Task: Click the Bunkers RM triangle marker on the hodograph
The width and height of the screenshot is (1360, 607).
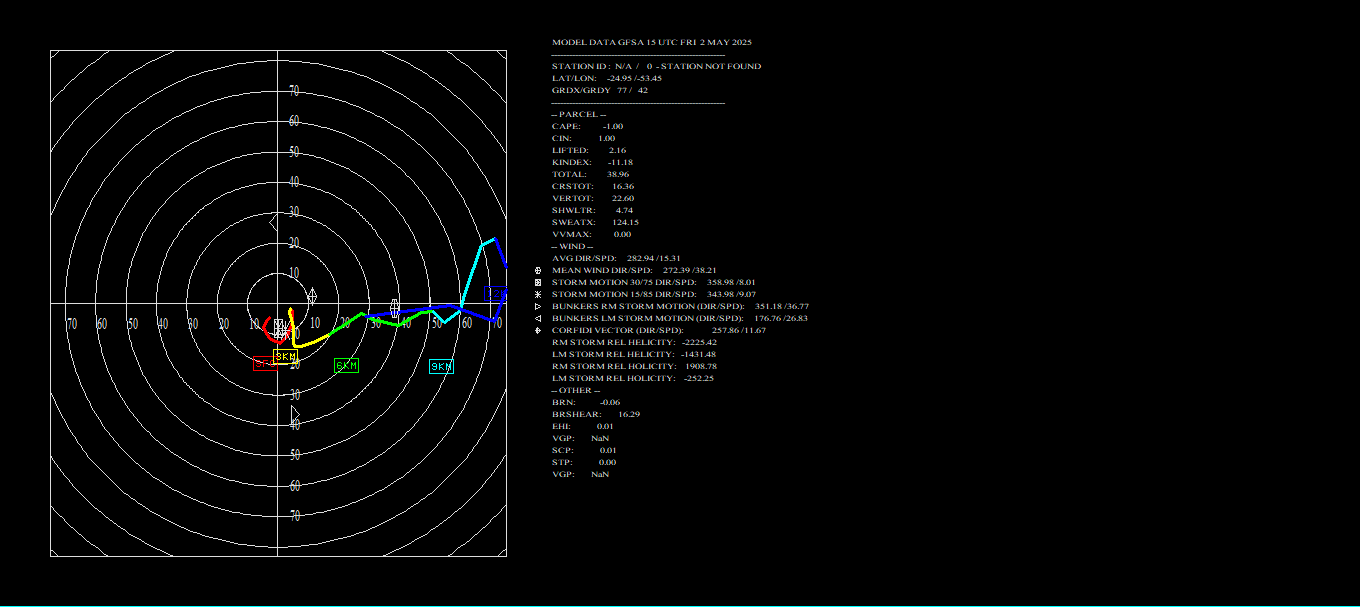Action: 295,414
